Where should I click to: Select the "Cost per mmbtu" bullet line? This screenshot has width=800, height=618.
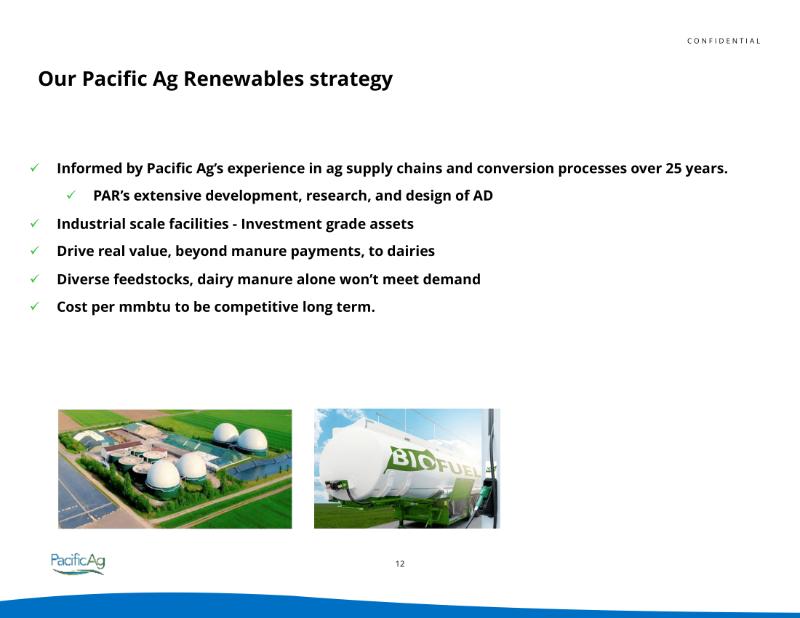click(215, 306)
